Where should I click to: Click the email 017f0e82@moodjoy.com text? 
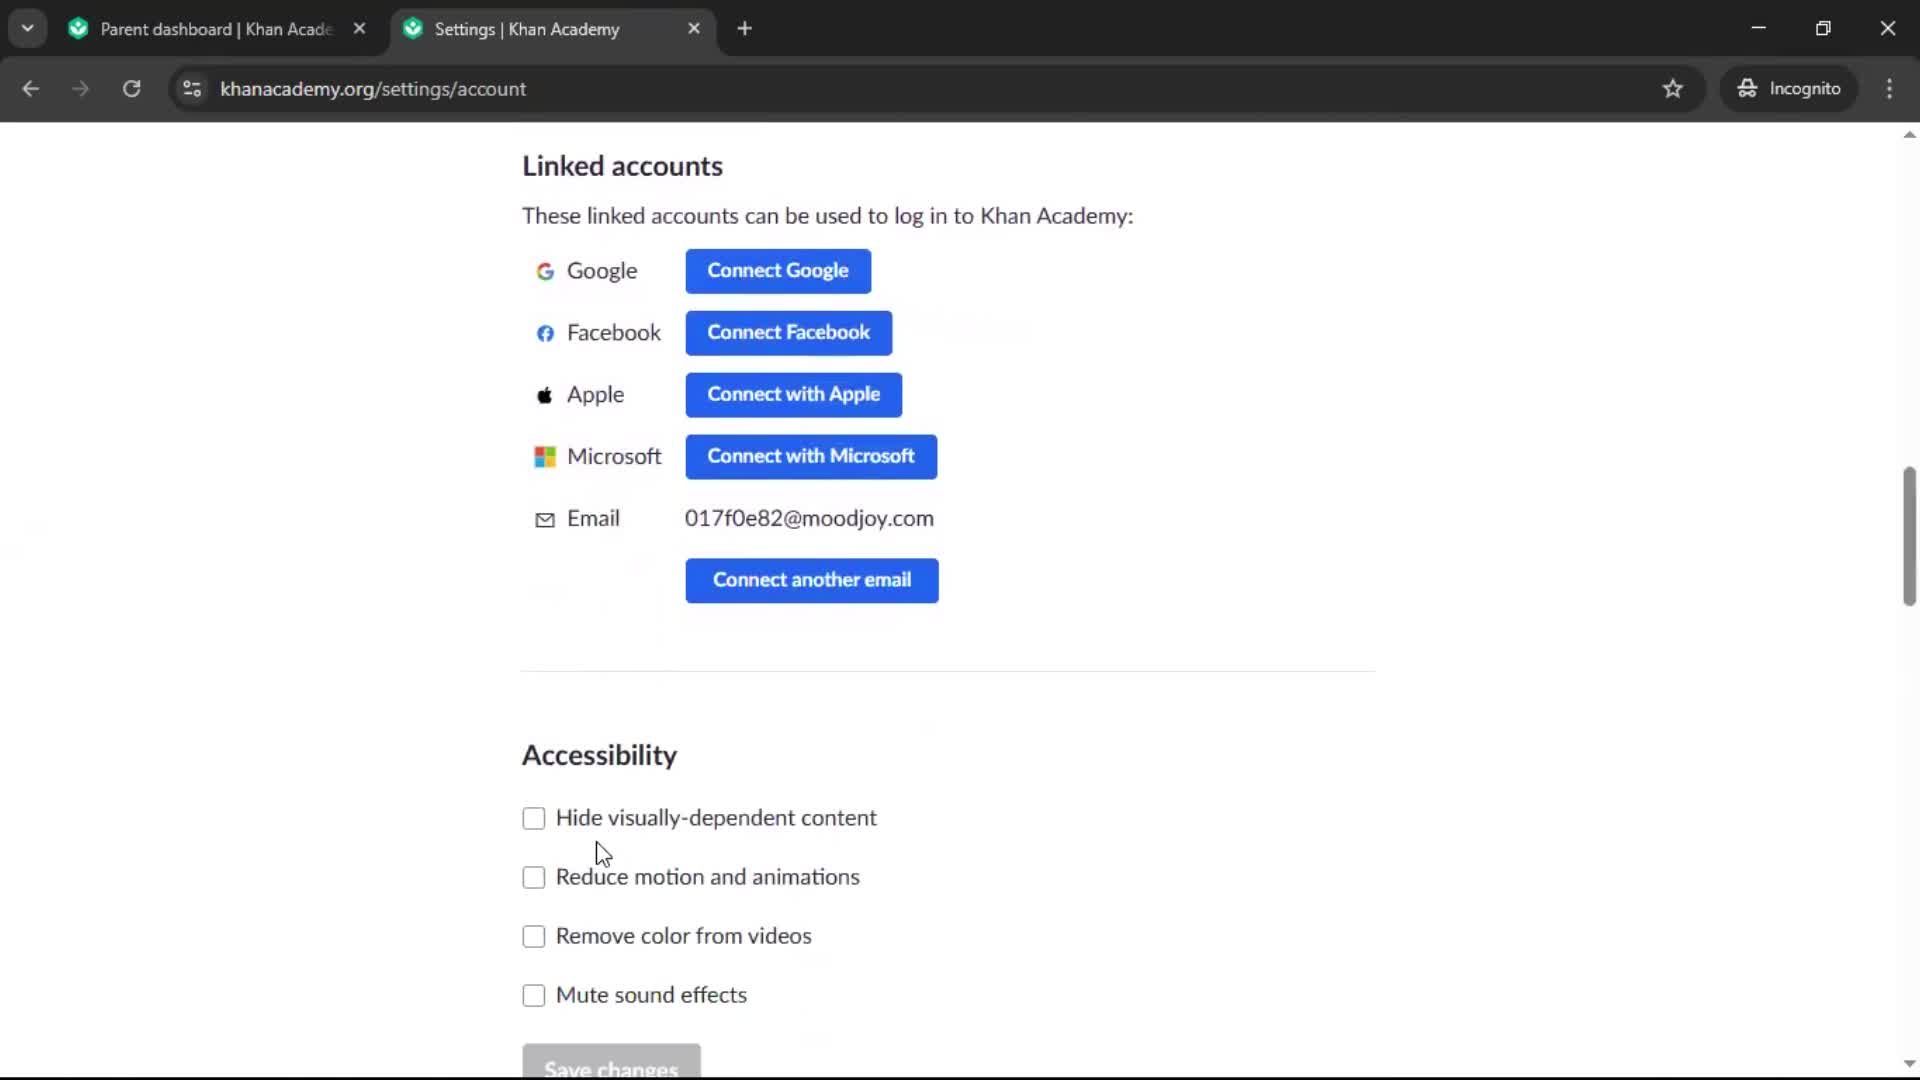pos(809,519)
